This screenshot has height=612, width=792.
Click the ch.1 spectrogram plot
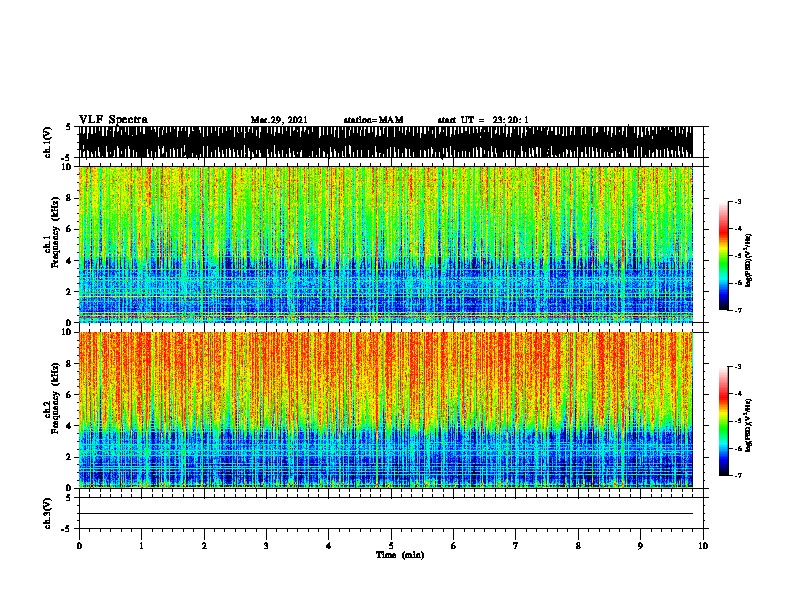coord(385,244)
